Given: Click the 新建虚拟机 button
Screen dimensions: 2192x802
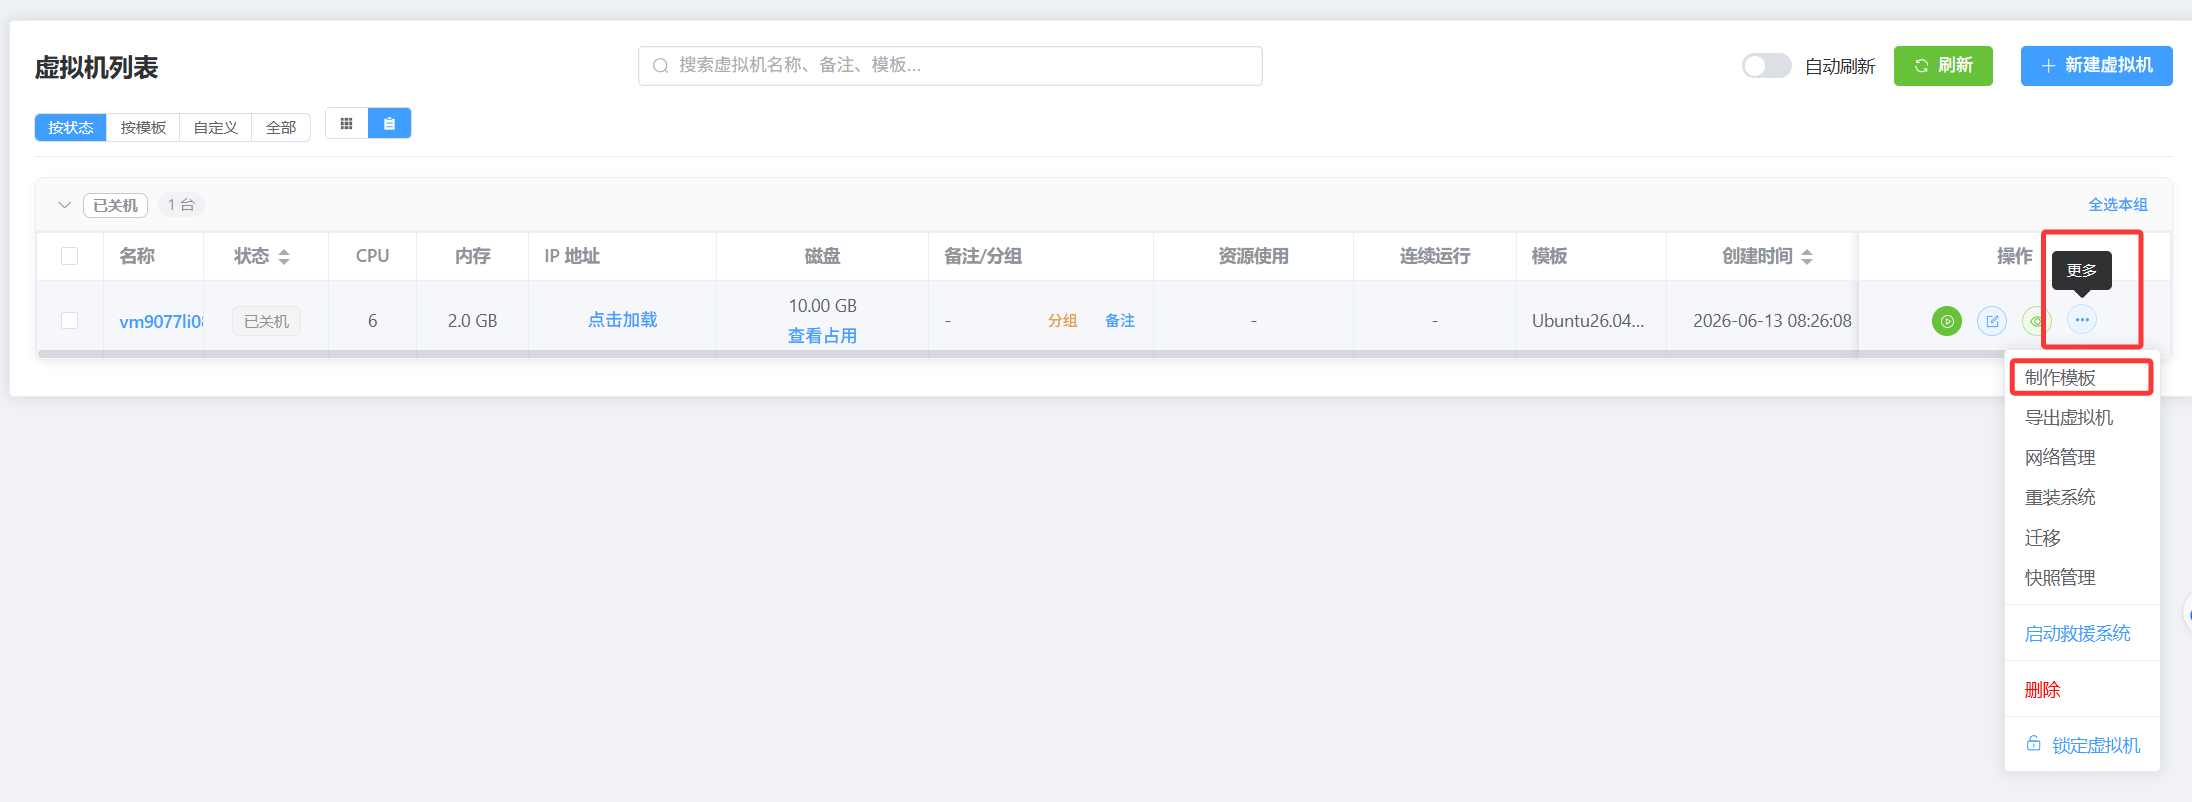Looking at the screenshot, I should (x=2096, y=66).
